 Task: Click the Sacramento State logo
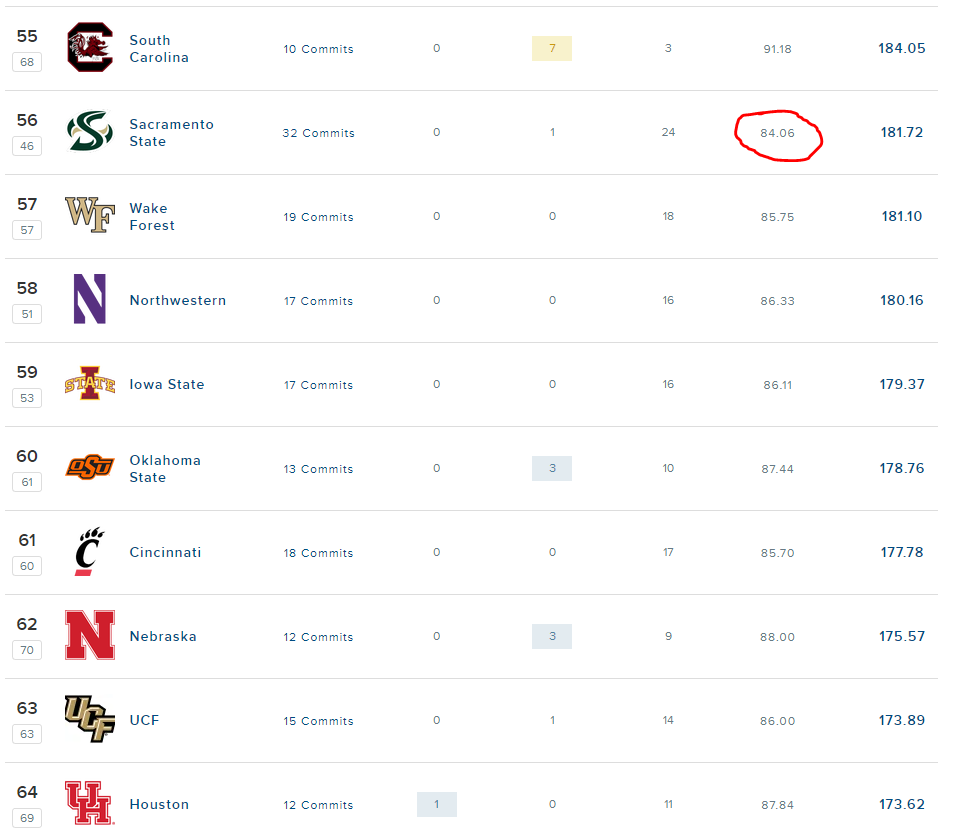point(90,131)
